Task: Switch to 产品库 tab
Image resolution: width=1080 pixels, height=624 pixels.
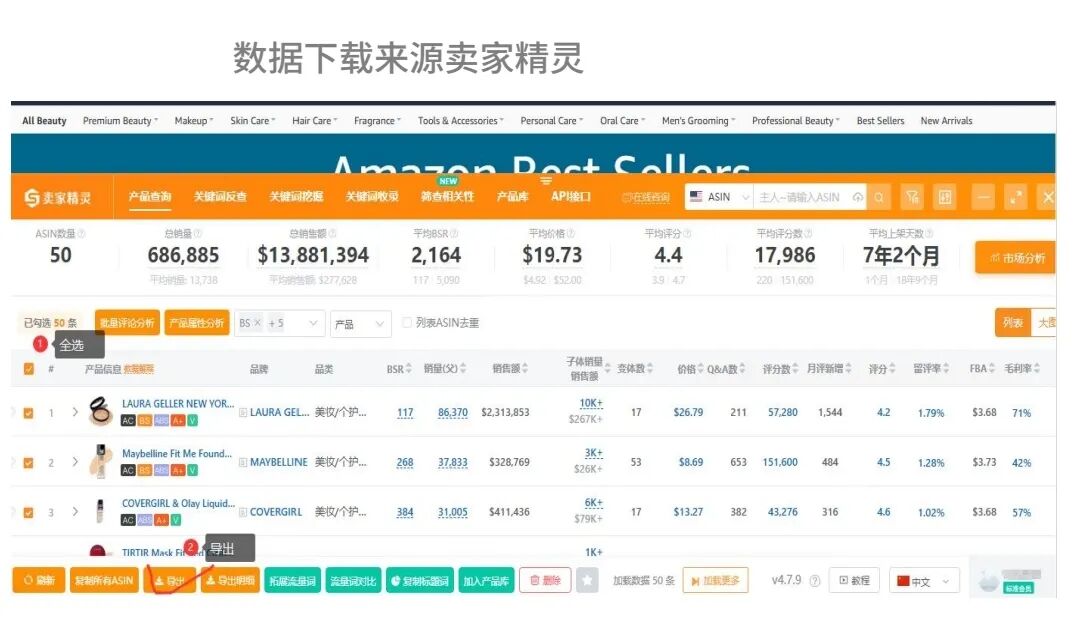Action: 512,196
